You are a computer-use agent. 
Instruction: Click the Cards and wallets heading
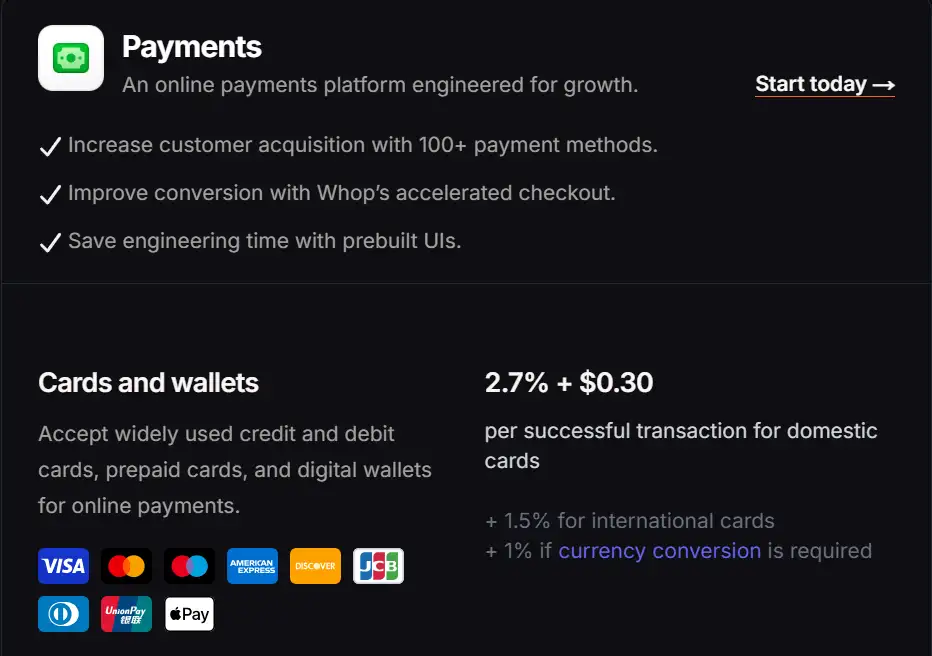coord(148,383)
